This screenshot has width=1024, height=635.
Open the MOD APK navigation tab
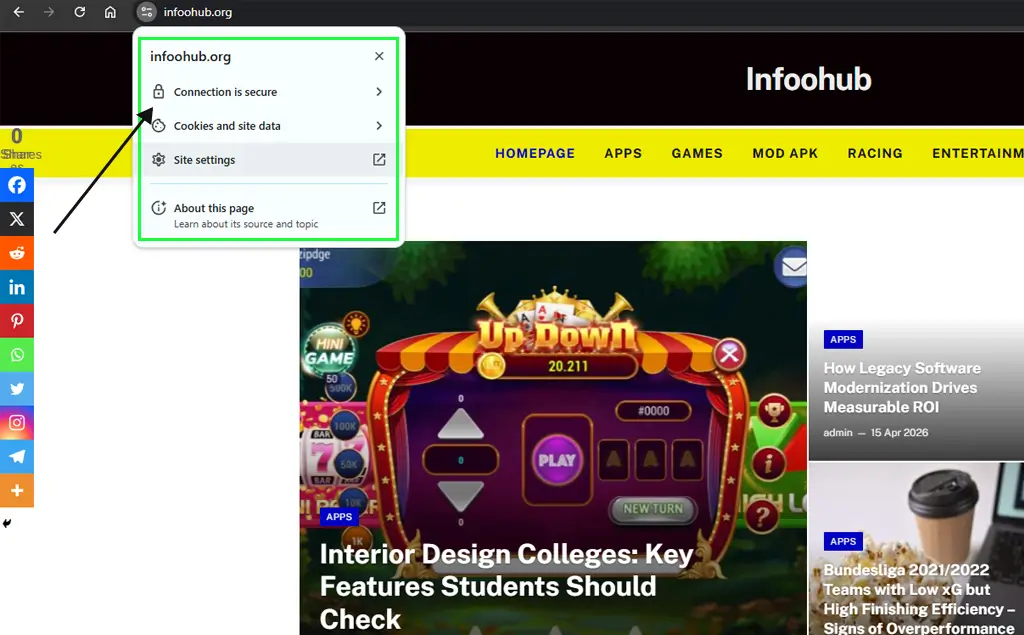coord(785,153)
